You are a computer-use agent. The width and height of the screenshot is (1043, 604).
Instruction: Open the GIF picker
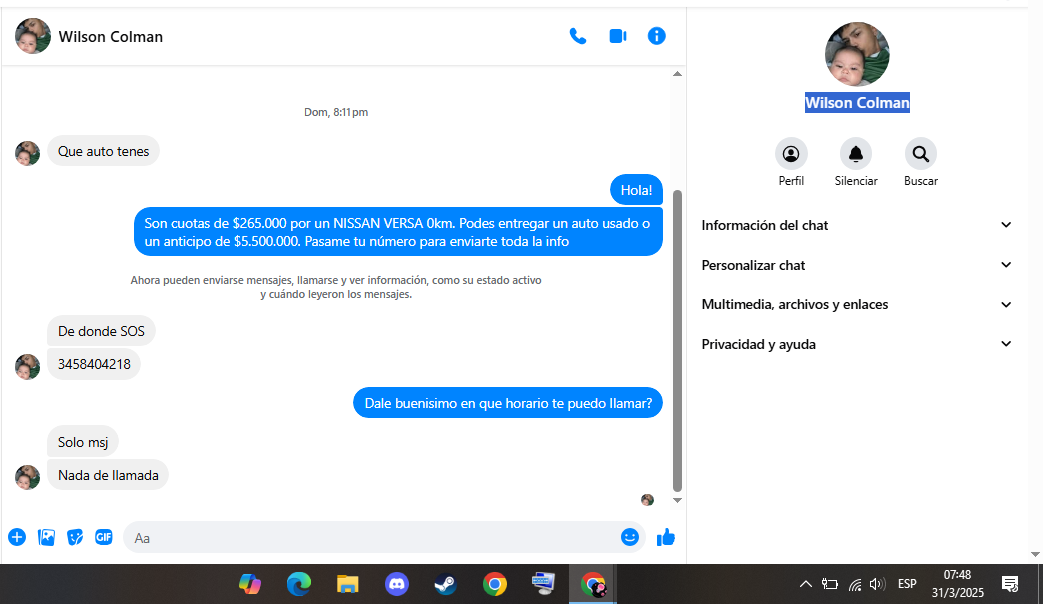tap(104, 537)
